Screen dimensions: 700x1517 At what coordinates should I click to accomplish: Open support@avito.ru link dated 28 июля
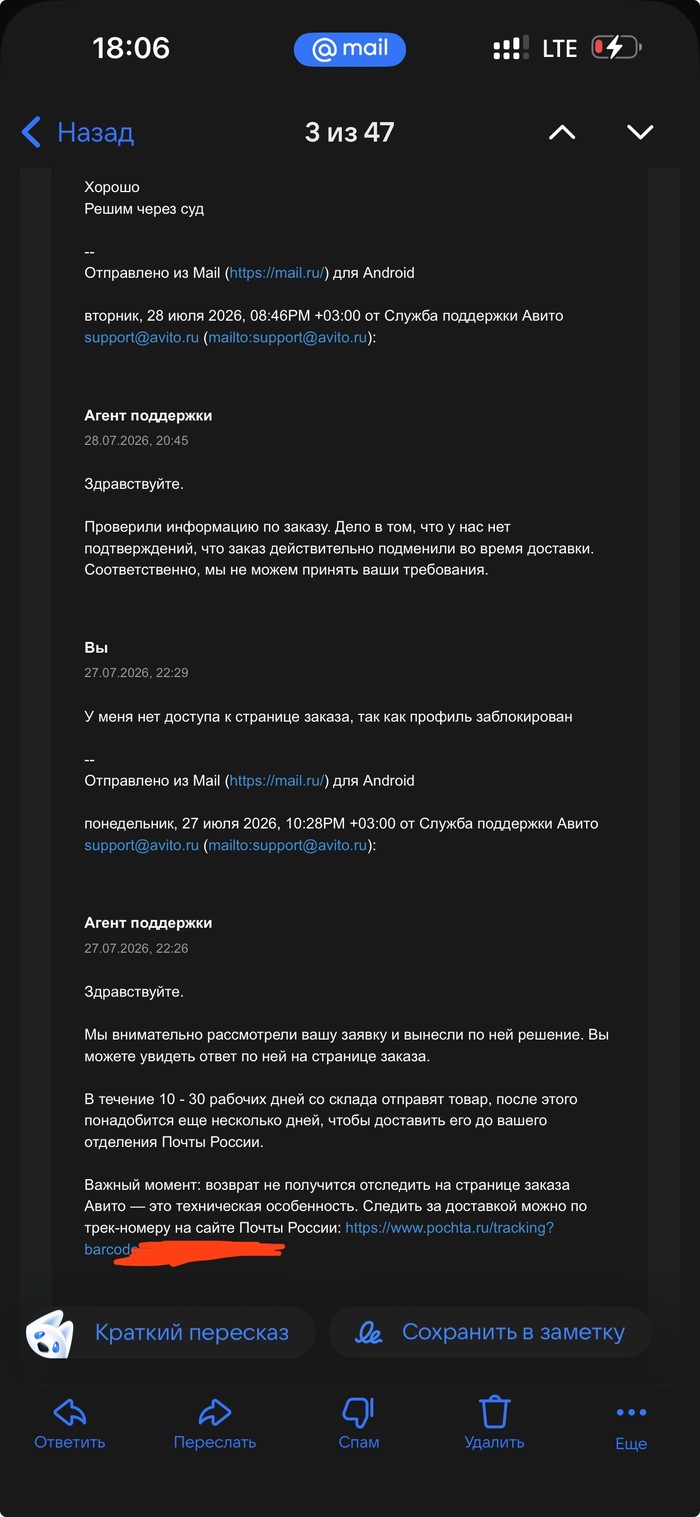tap(142, 338)
